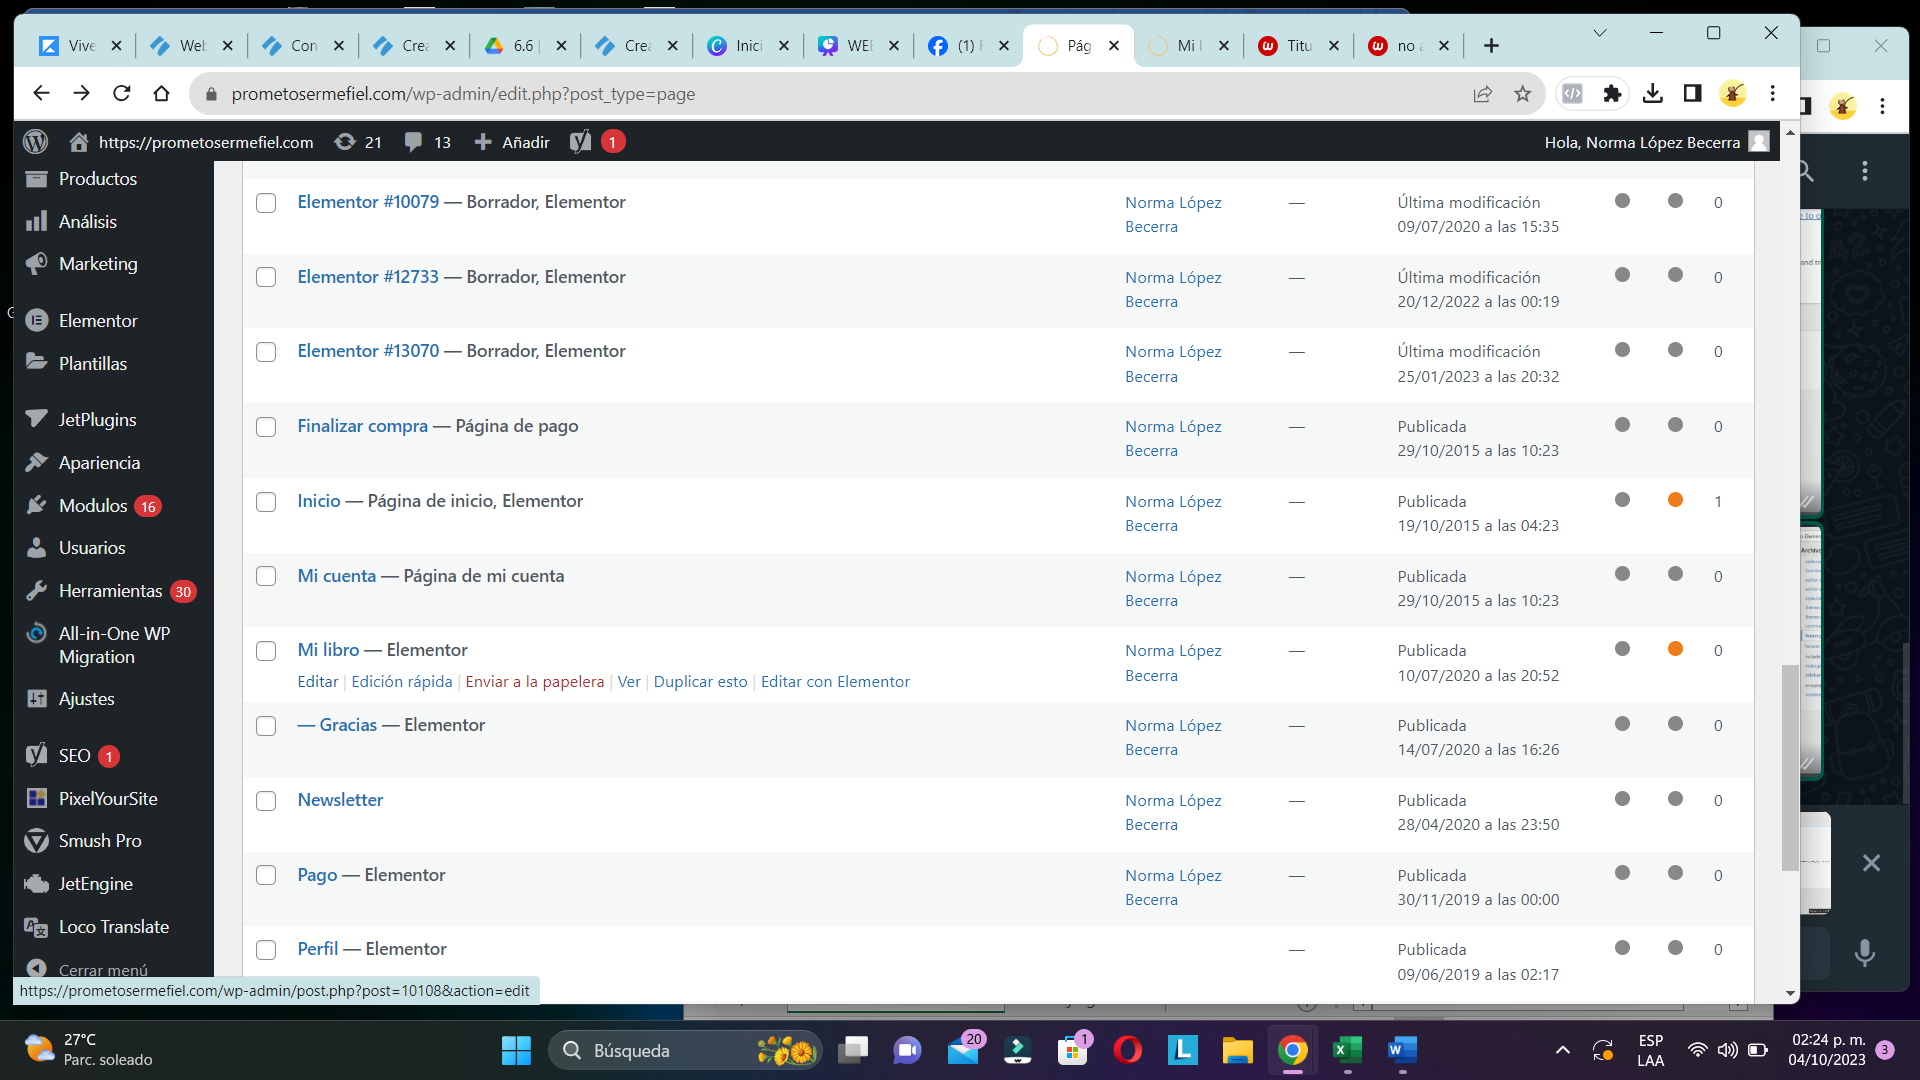Click Enviar a la papelera link
Screen dimensions: 1920x1080
click(x=535, y=682)
